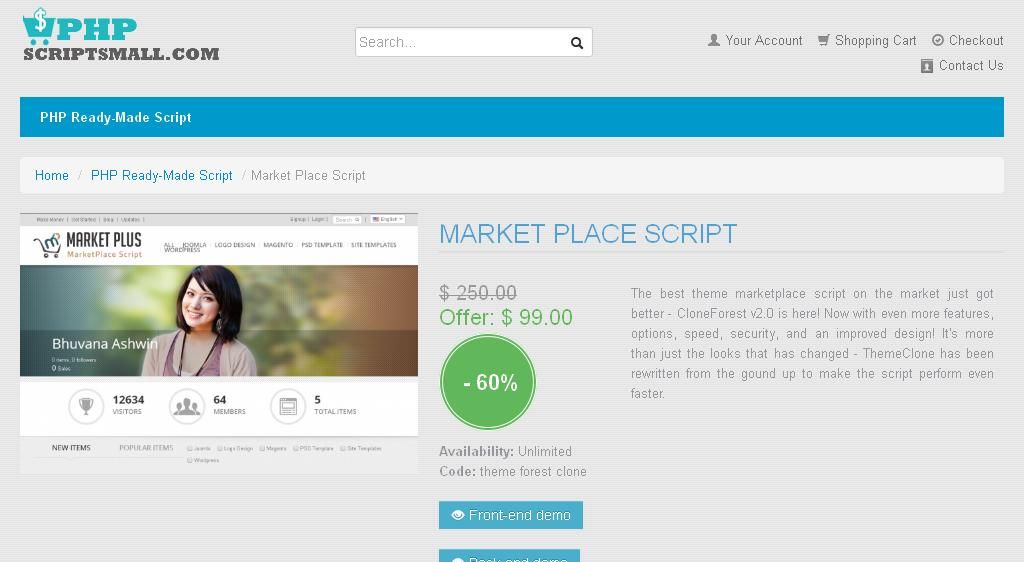Open Your Account user icon
The image size is (1024, 562).
click(x=714, y=40)
